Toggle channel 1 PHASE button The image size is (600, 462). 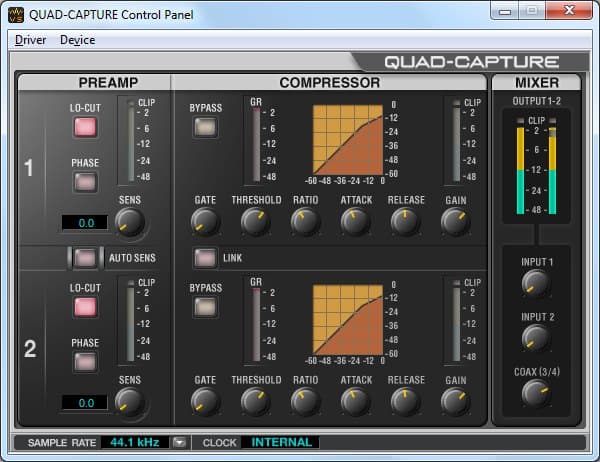pos(85,182)
